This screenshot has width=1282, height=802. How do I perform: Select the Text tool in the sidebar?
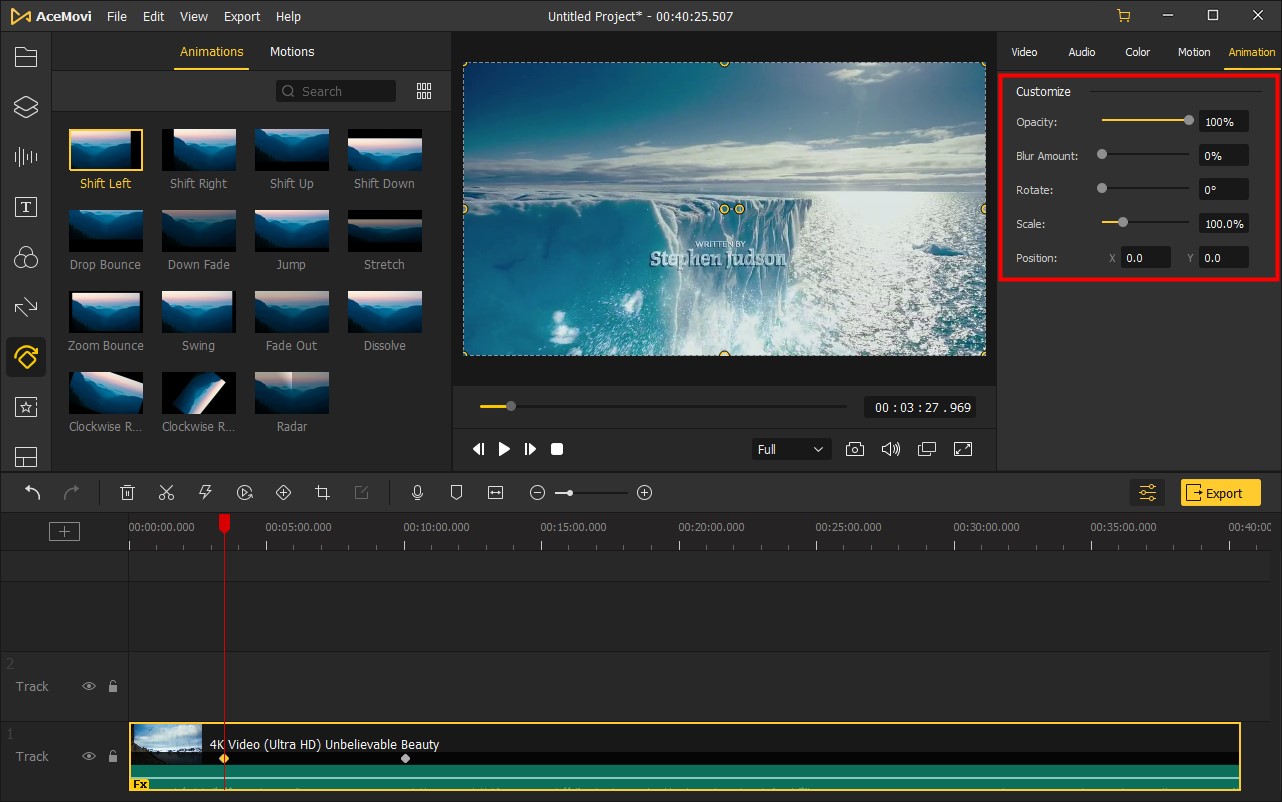coord(26,207)
